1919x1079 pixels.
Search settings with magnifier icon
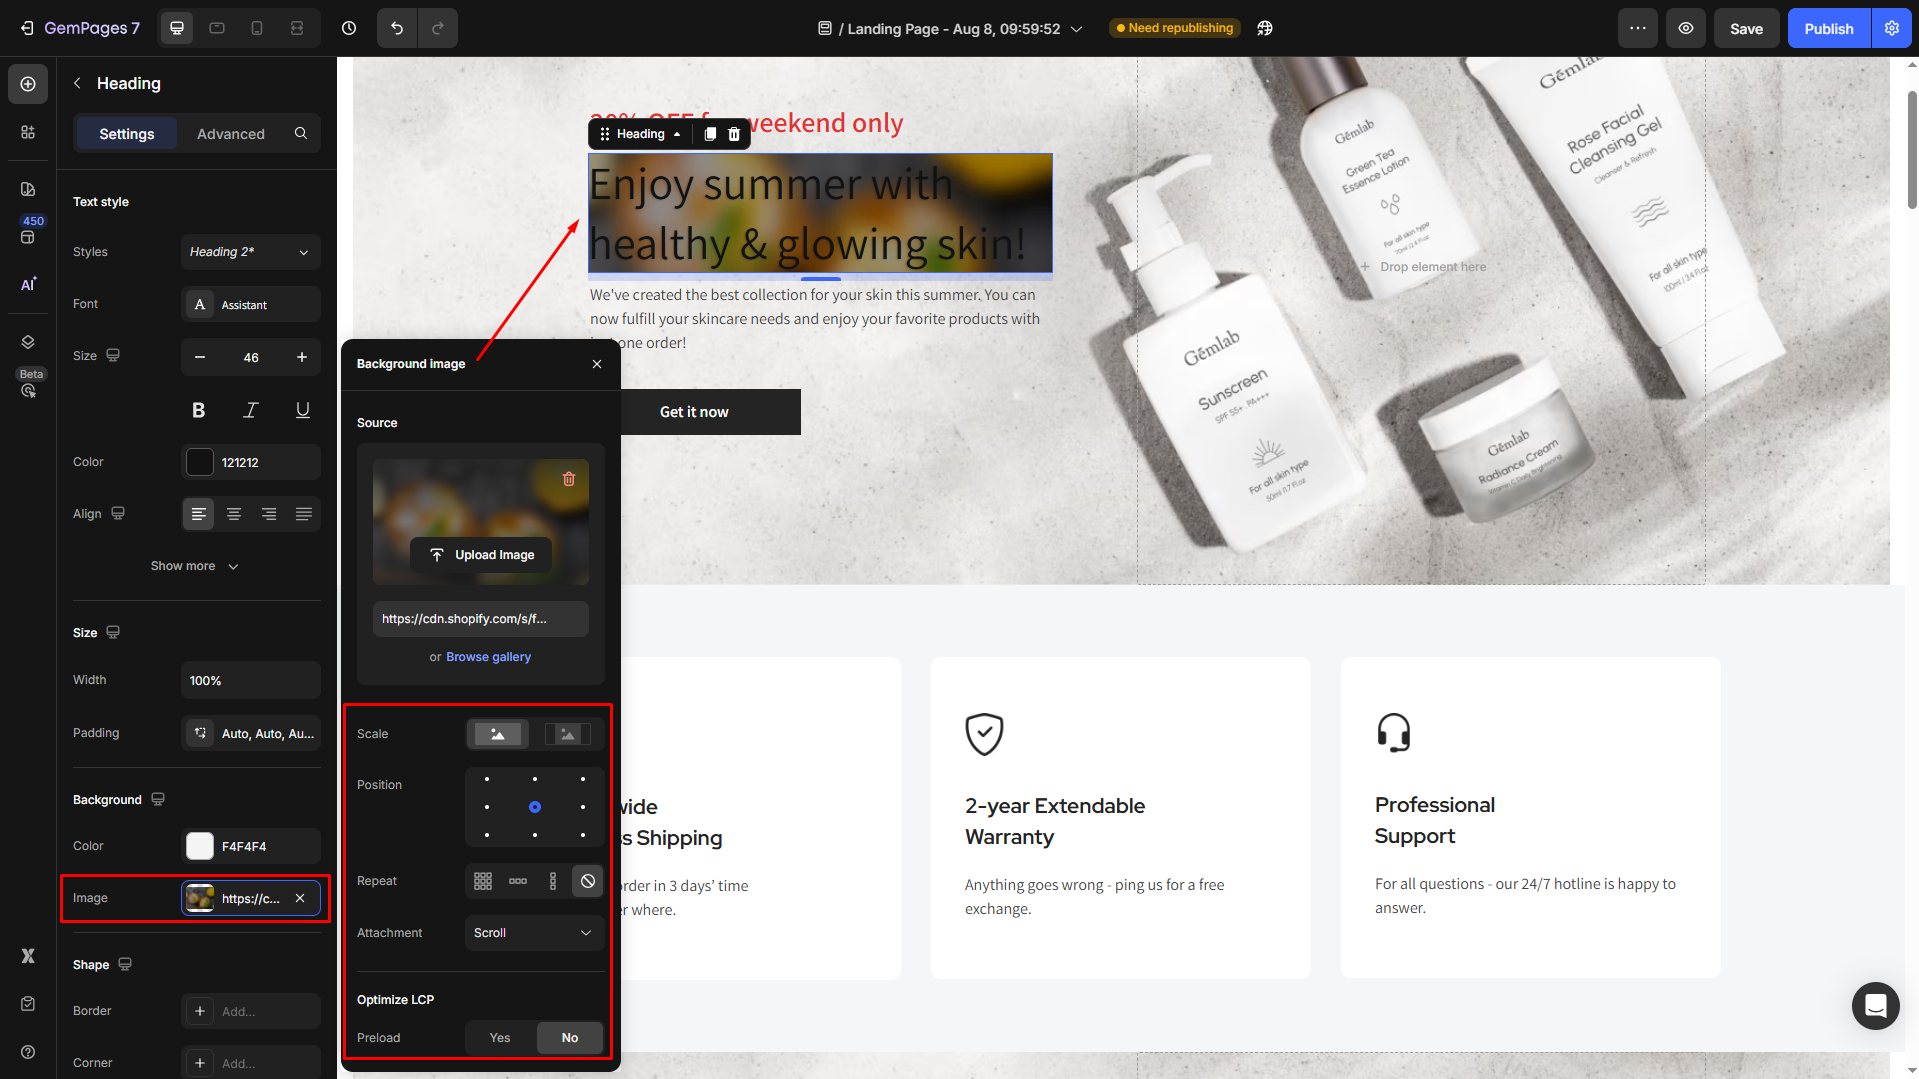coord(301,133)
